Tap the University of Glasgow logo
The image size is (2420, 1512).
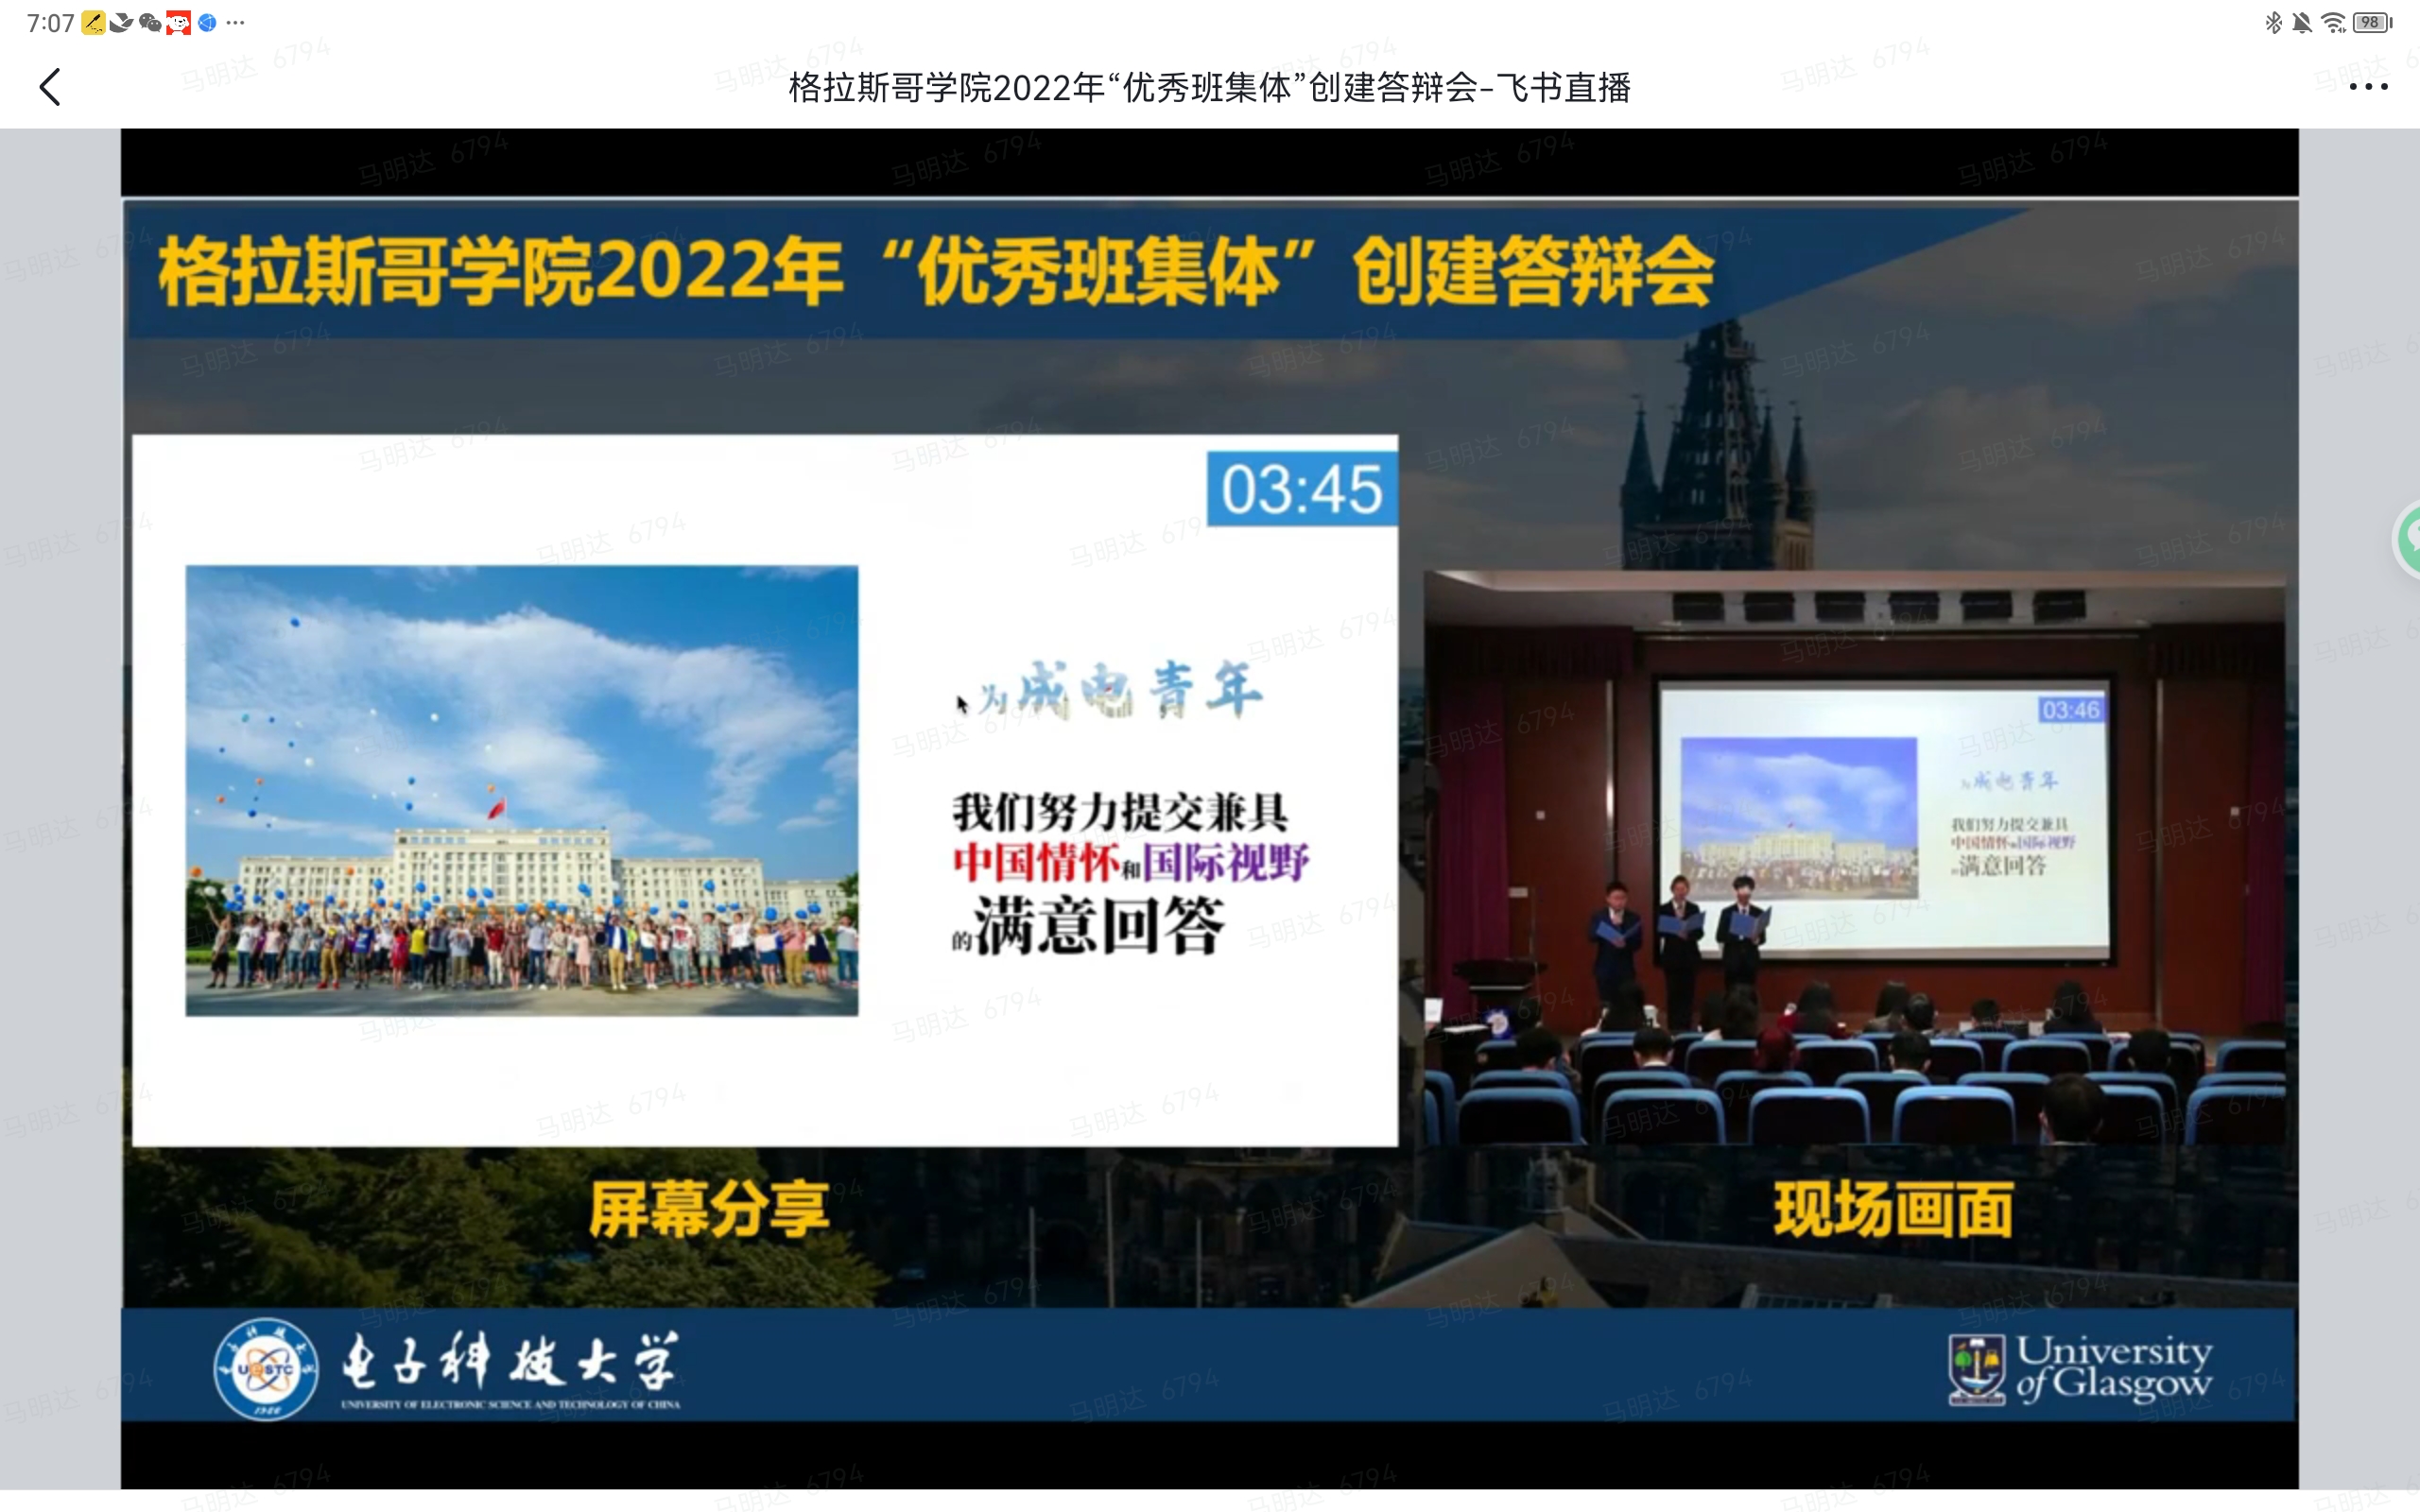[x=2080, y=1368]
